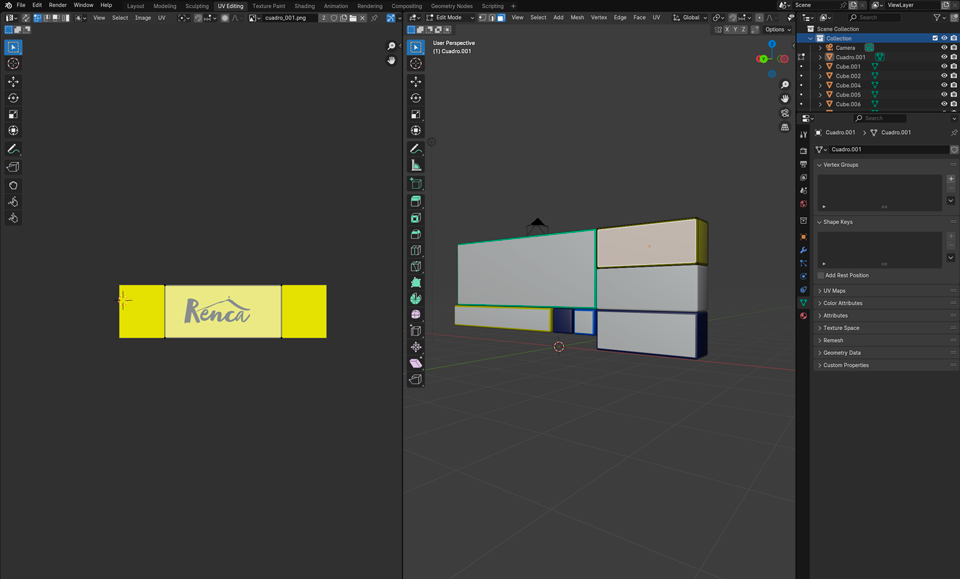960x579 pixels.
Task: Select the Add Cube tool in viewport
Action: [x=416, y=184]
